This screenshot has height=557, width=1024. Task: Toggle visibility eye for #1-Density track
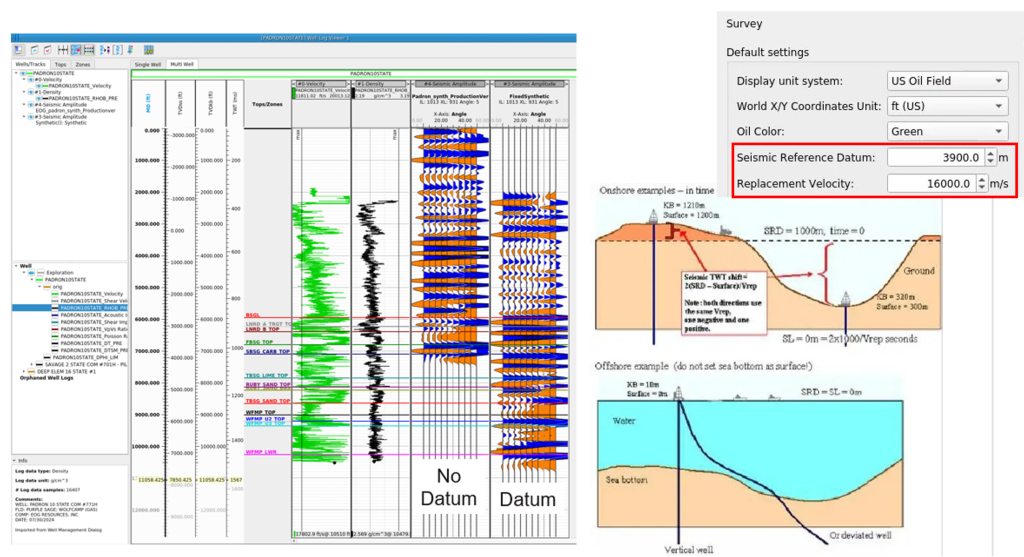(x=31, y=92)
